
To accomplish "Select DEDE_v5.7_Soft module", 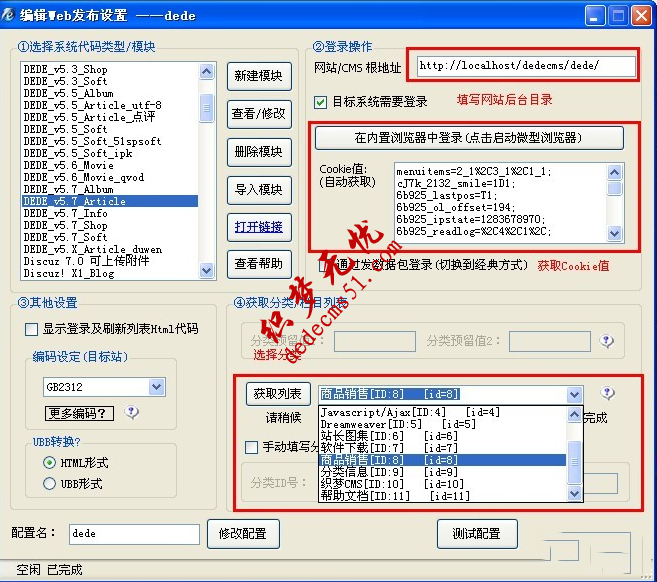I will coord(110,237).
